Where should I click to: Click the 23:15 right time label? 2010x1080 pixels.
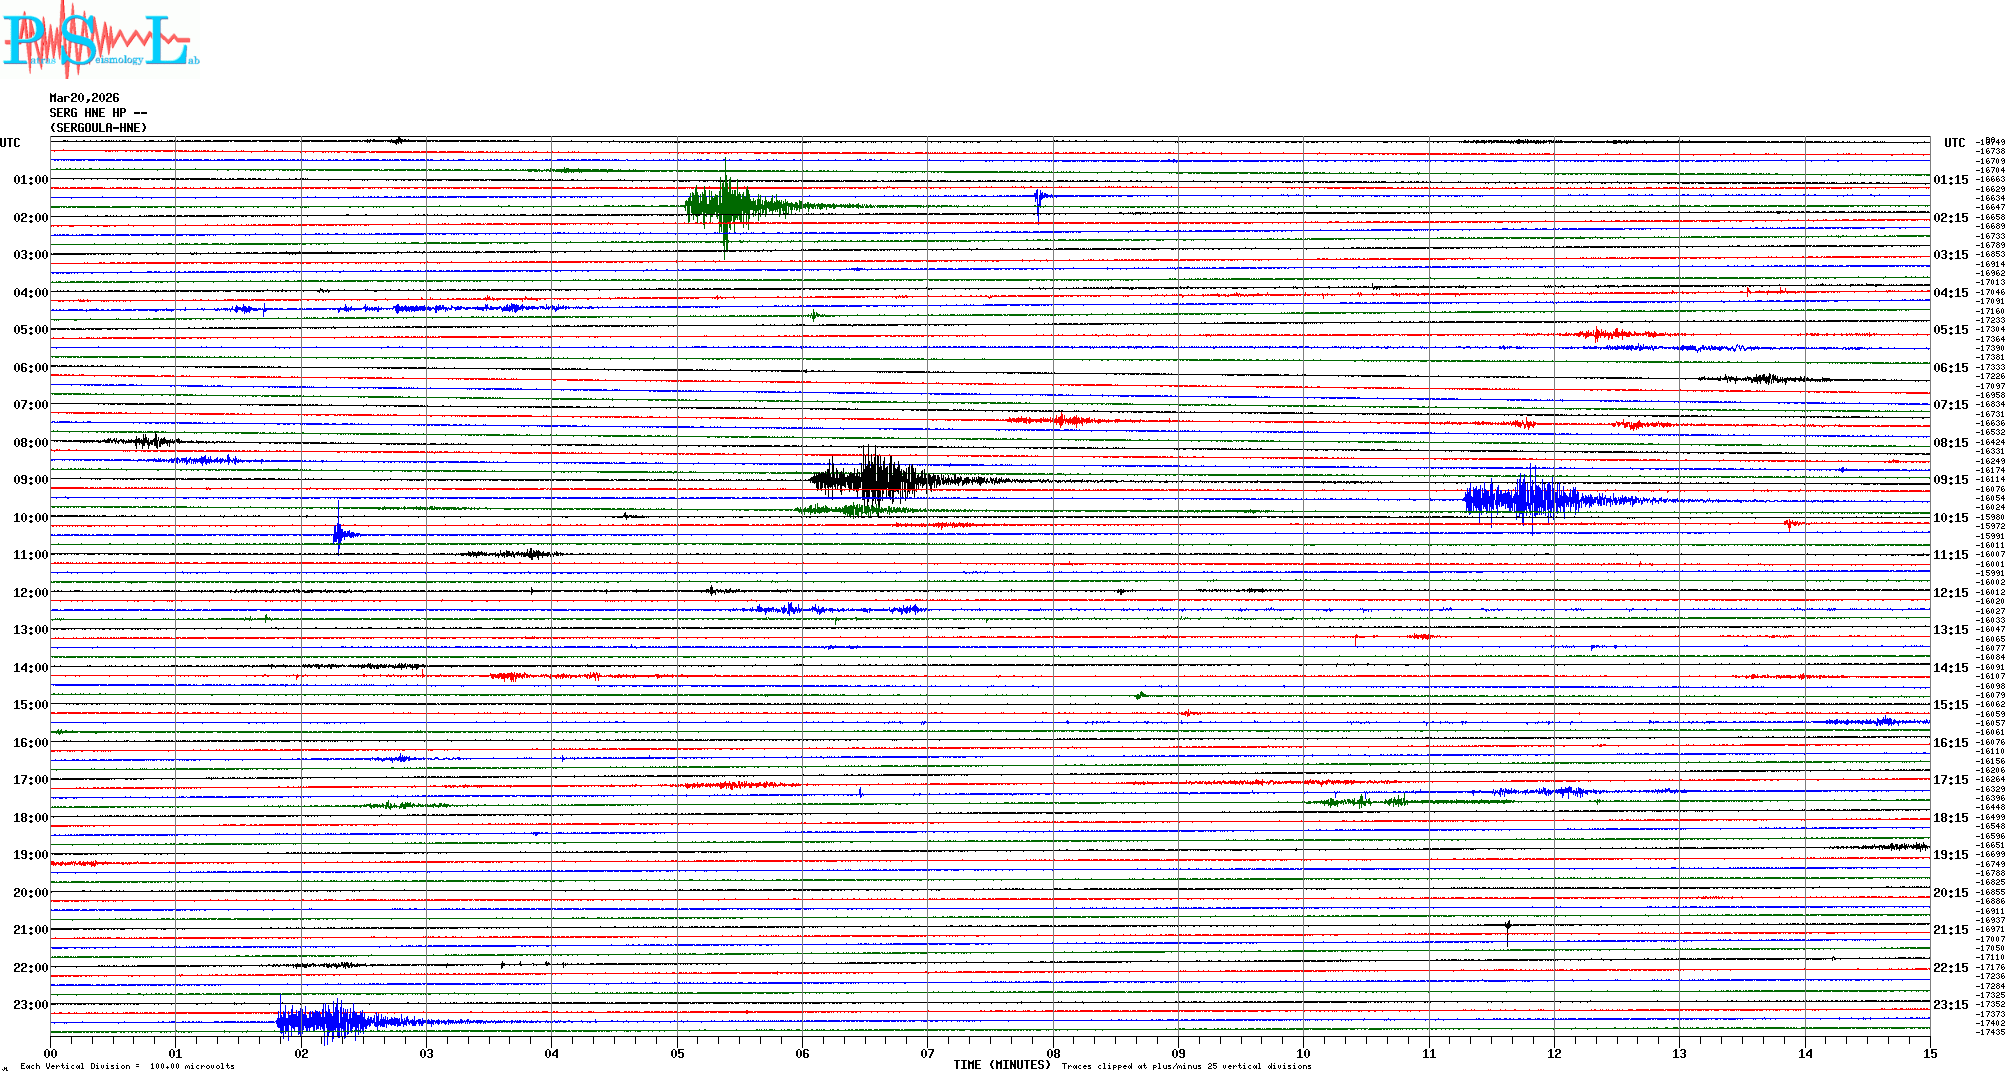click(1950, 1005)
